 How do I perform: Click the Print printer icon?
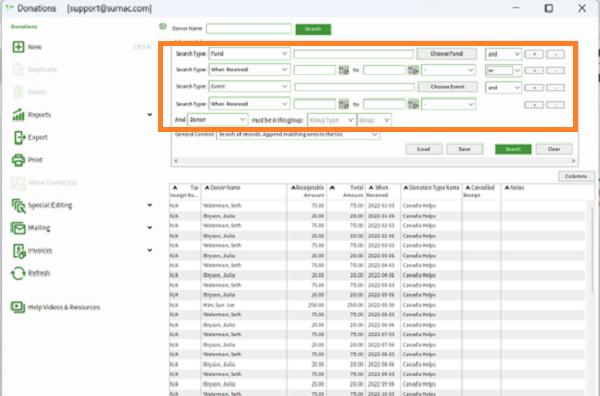pyautogui.click(x=18, y=160)
